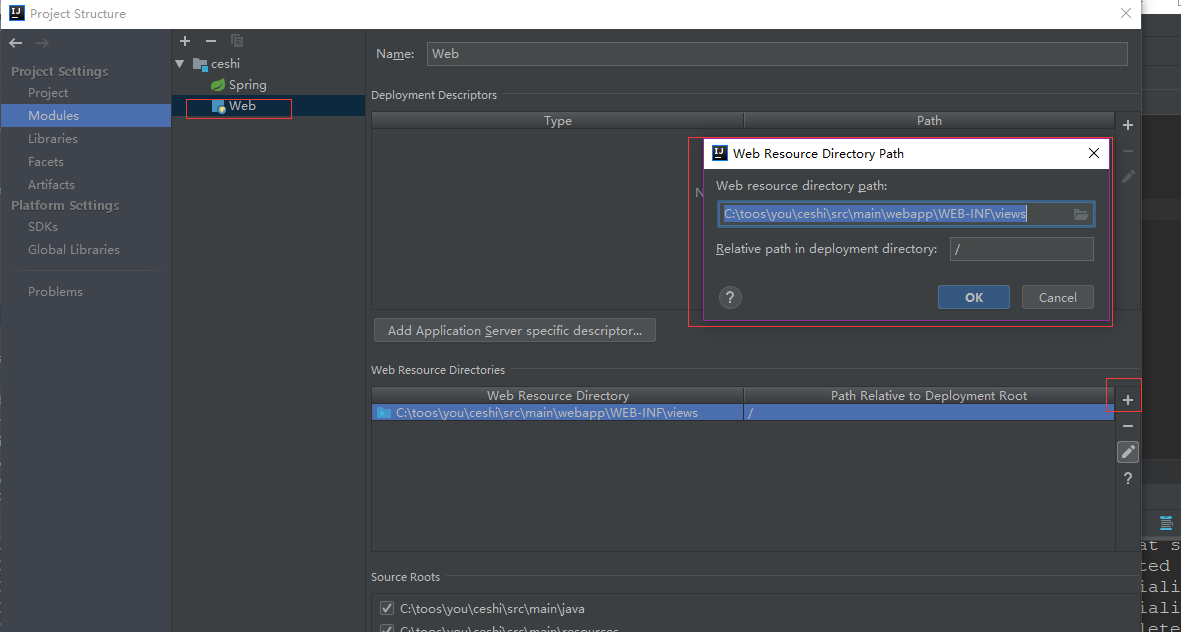Add a deployment descriptor
Screen dimensions: 1181x632
pos(1128,125)
